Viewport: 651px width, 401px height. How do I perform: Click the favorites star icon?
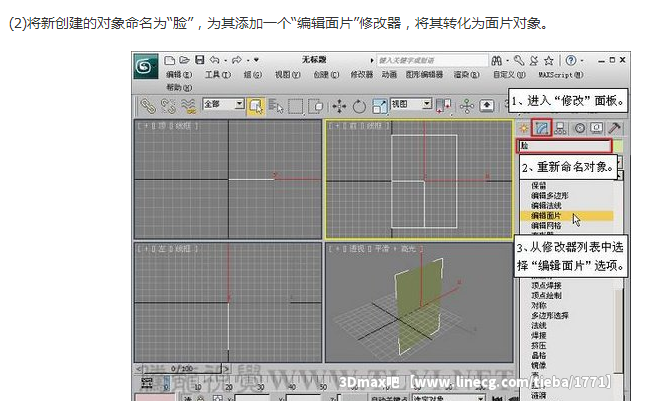[x=549, y=61]
